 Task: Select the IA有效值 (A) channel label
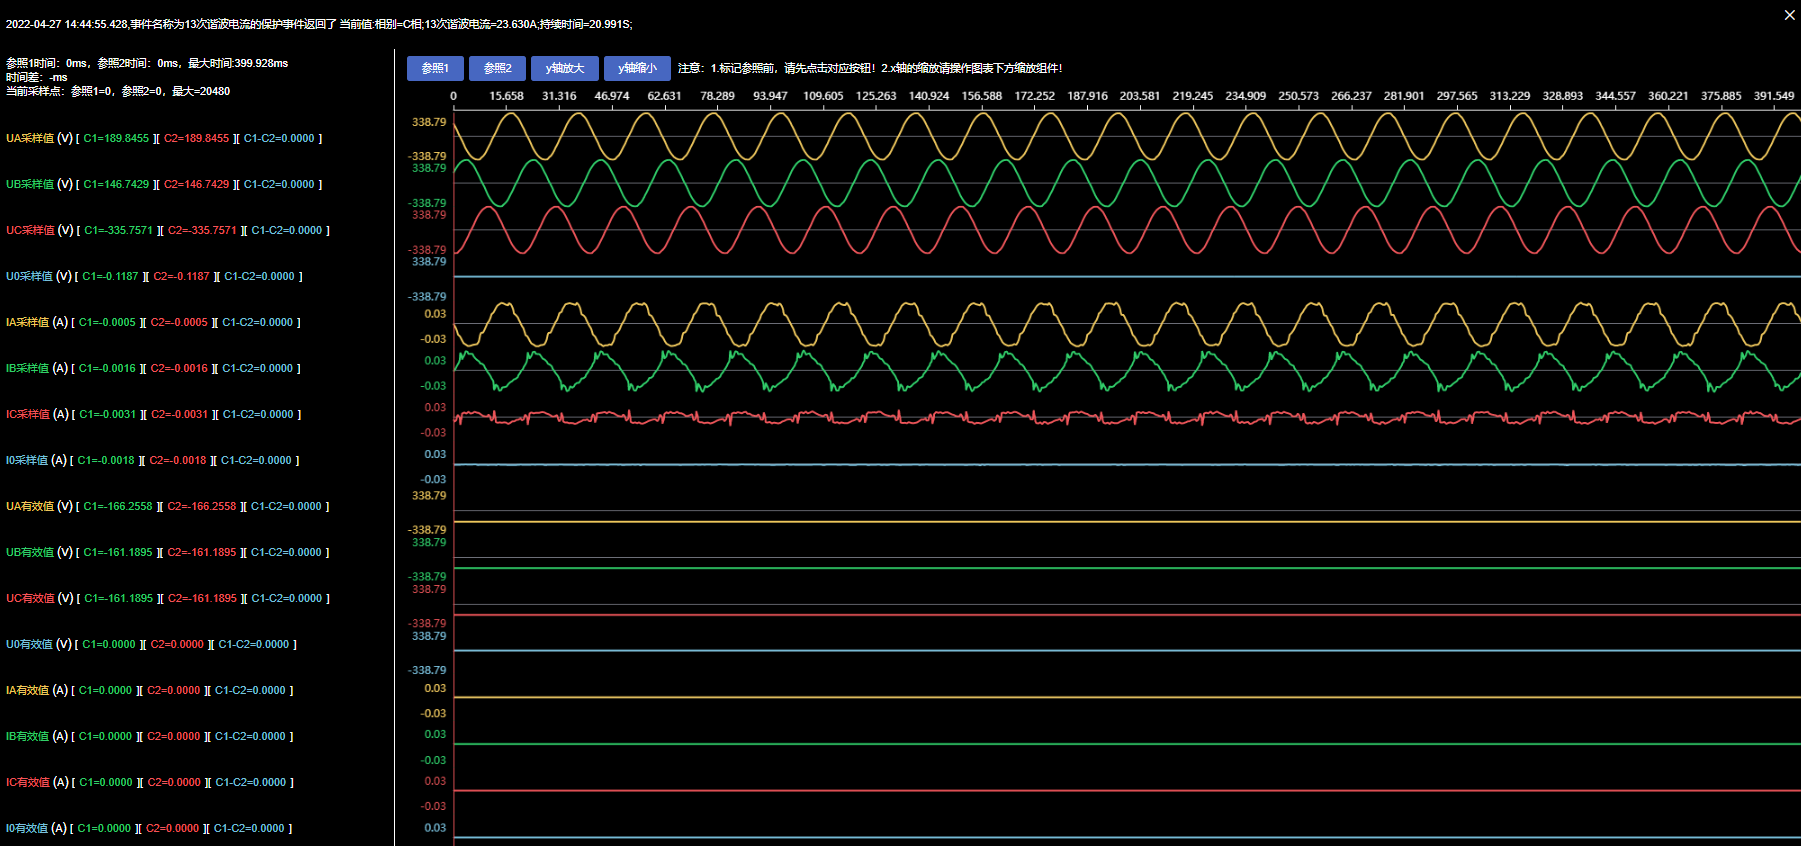coord(37,690)
